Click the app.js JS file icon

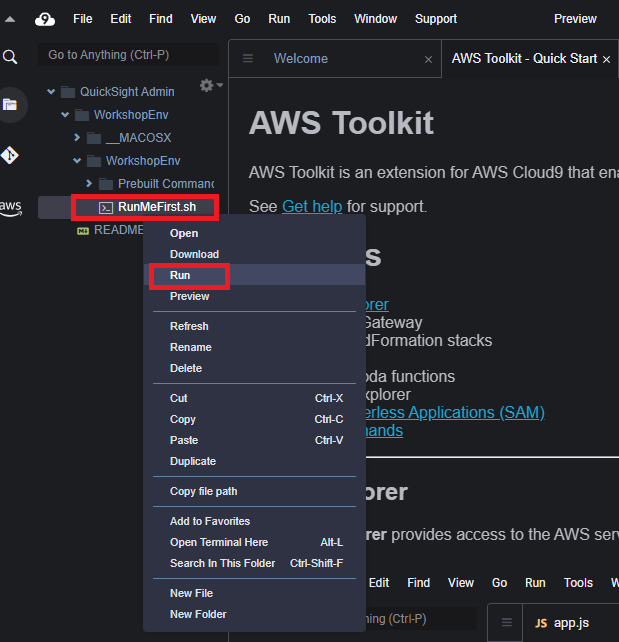pyautogui.click(x=541, y=623)
